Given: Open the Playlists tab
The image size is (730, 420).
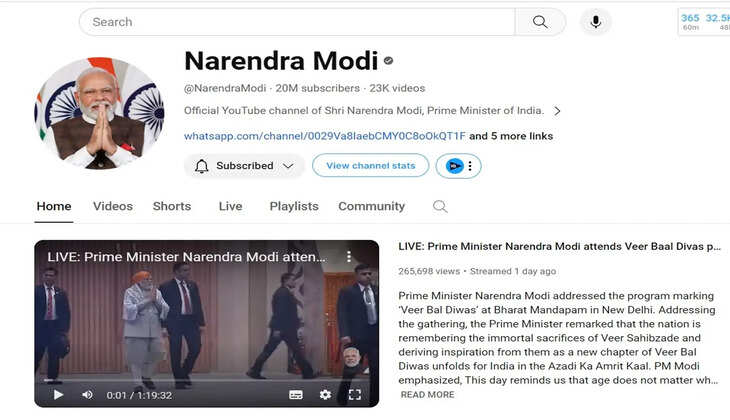Looking at the screenshot, I should (x=294, y=206).
